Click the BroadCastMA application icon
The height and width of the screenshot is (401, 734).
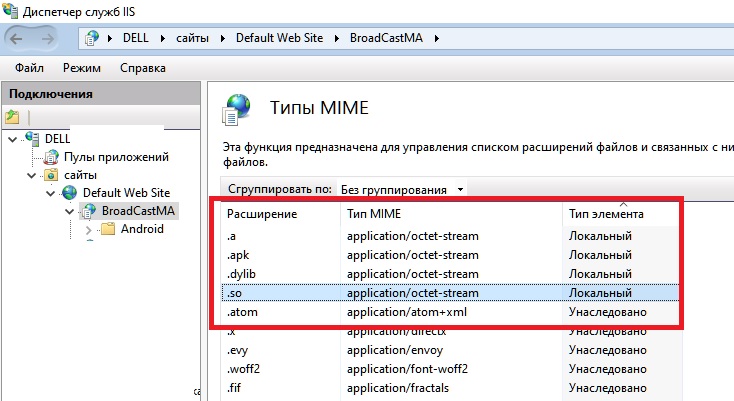(x=88, y=211)
